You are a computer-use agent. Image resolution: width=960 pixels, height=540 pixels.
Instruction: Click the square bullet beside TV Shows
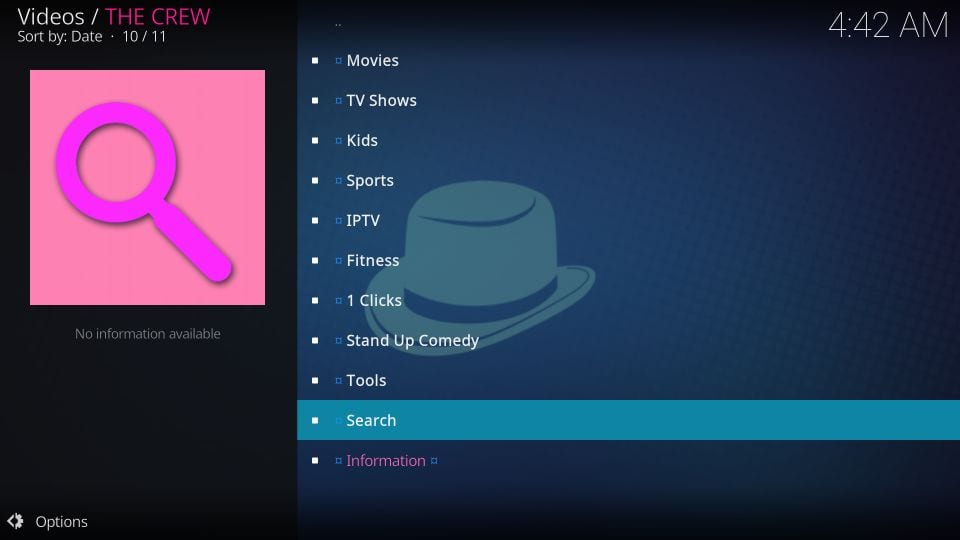tap(315, 100)
